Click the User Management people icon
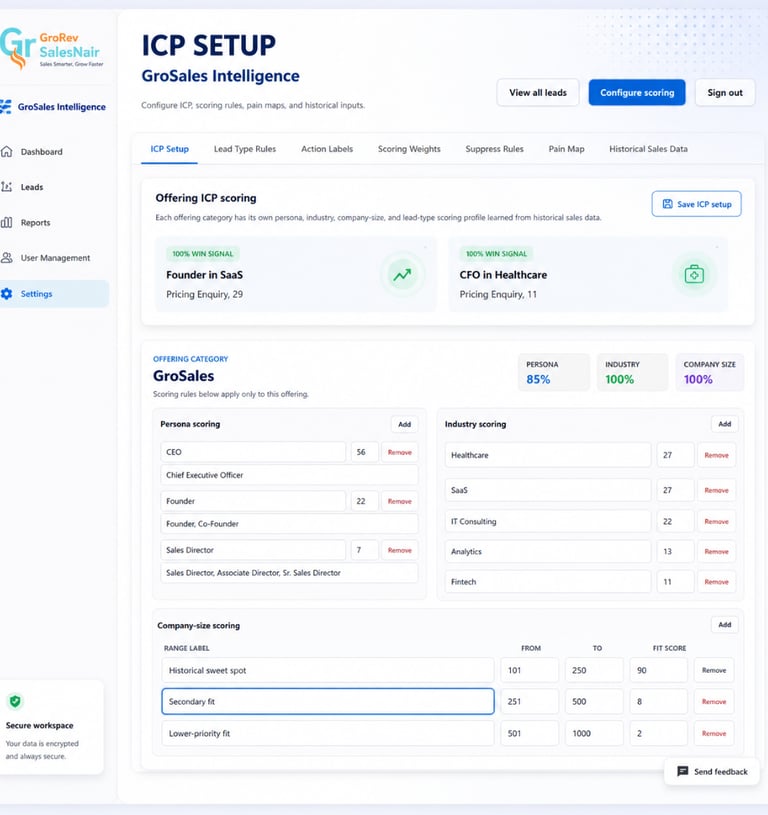The width and height of the screenshot is (768, 815). coord(7,258)
